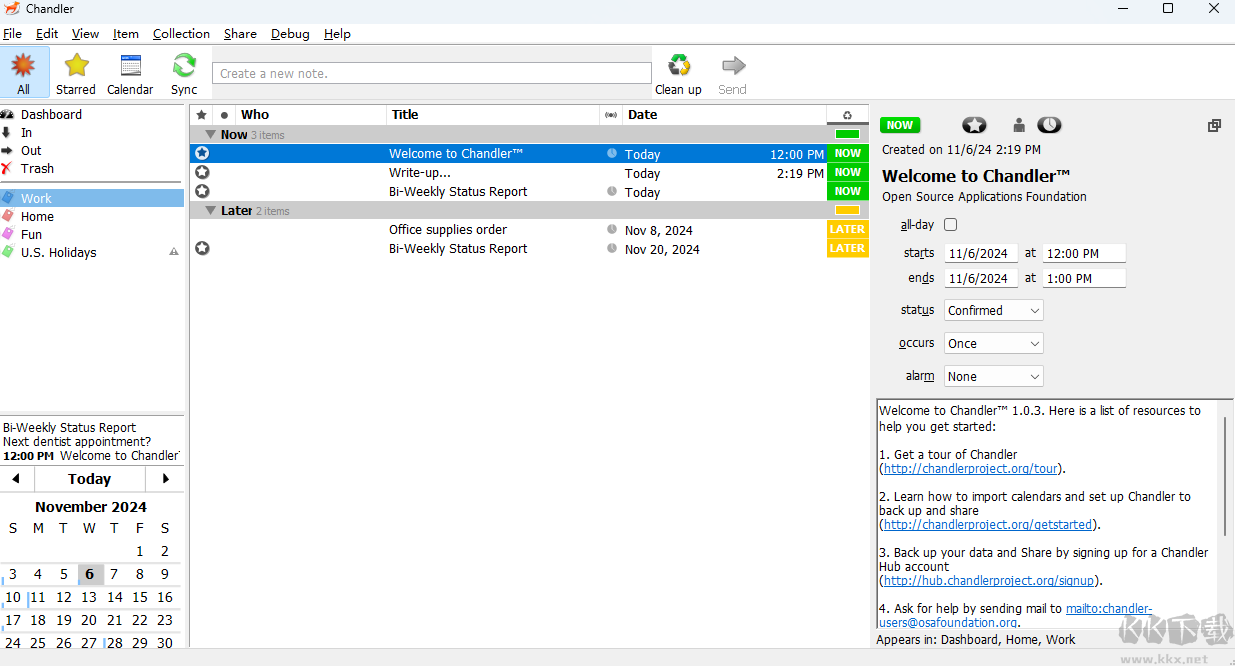
Task: Toggle the green NOW status button
Action: 900,125
